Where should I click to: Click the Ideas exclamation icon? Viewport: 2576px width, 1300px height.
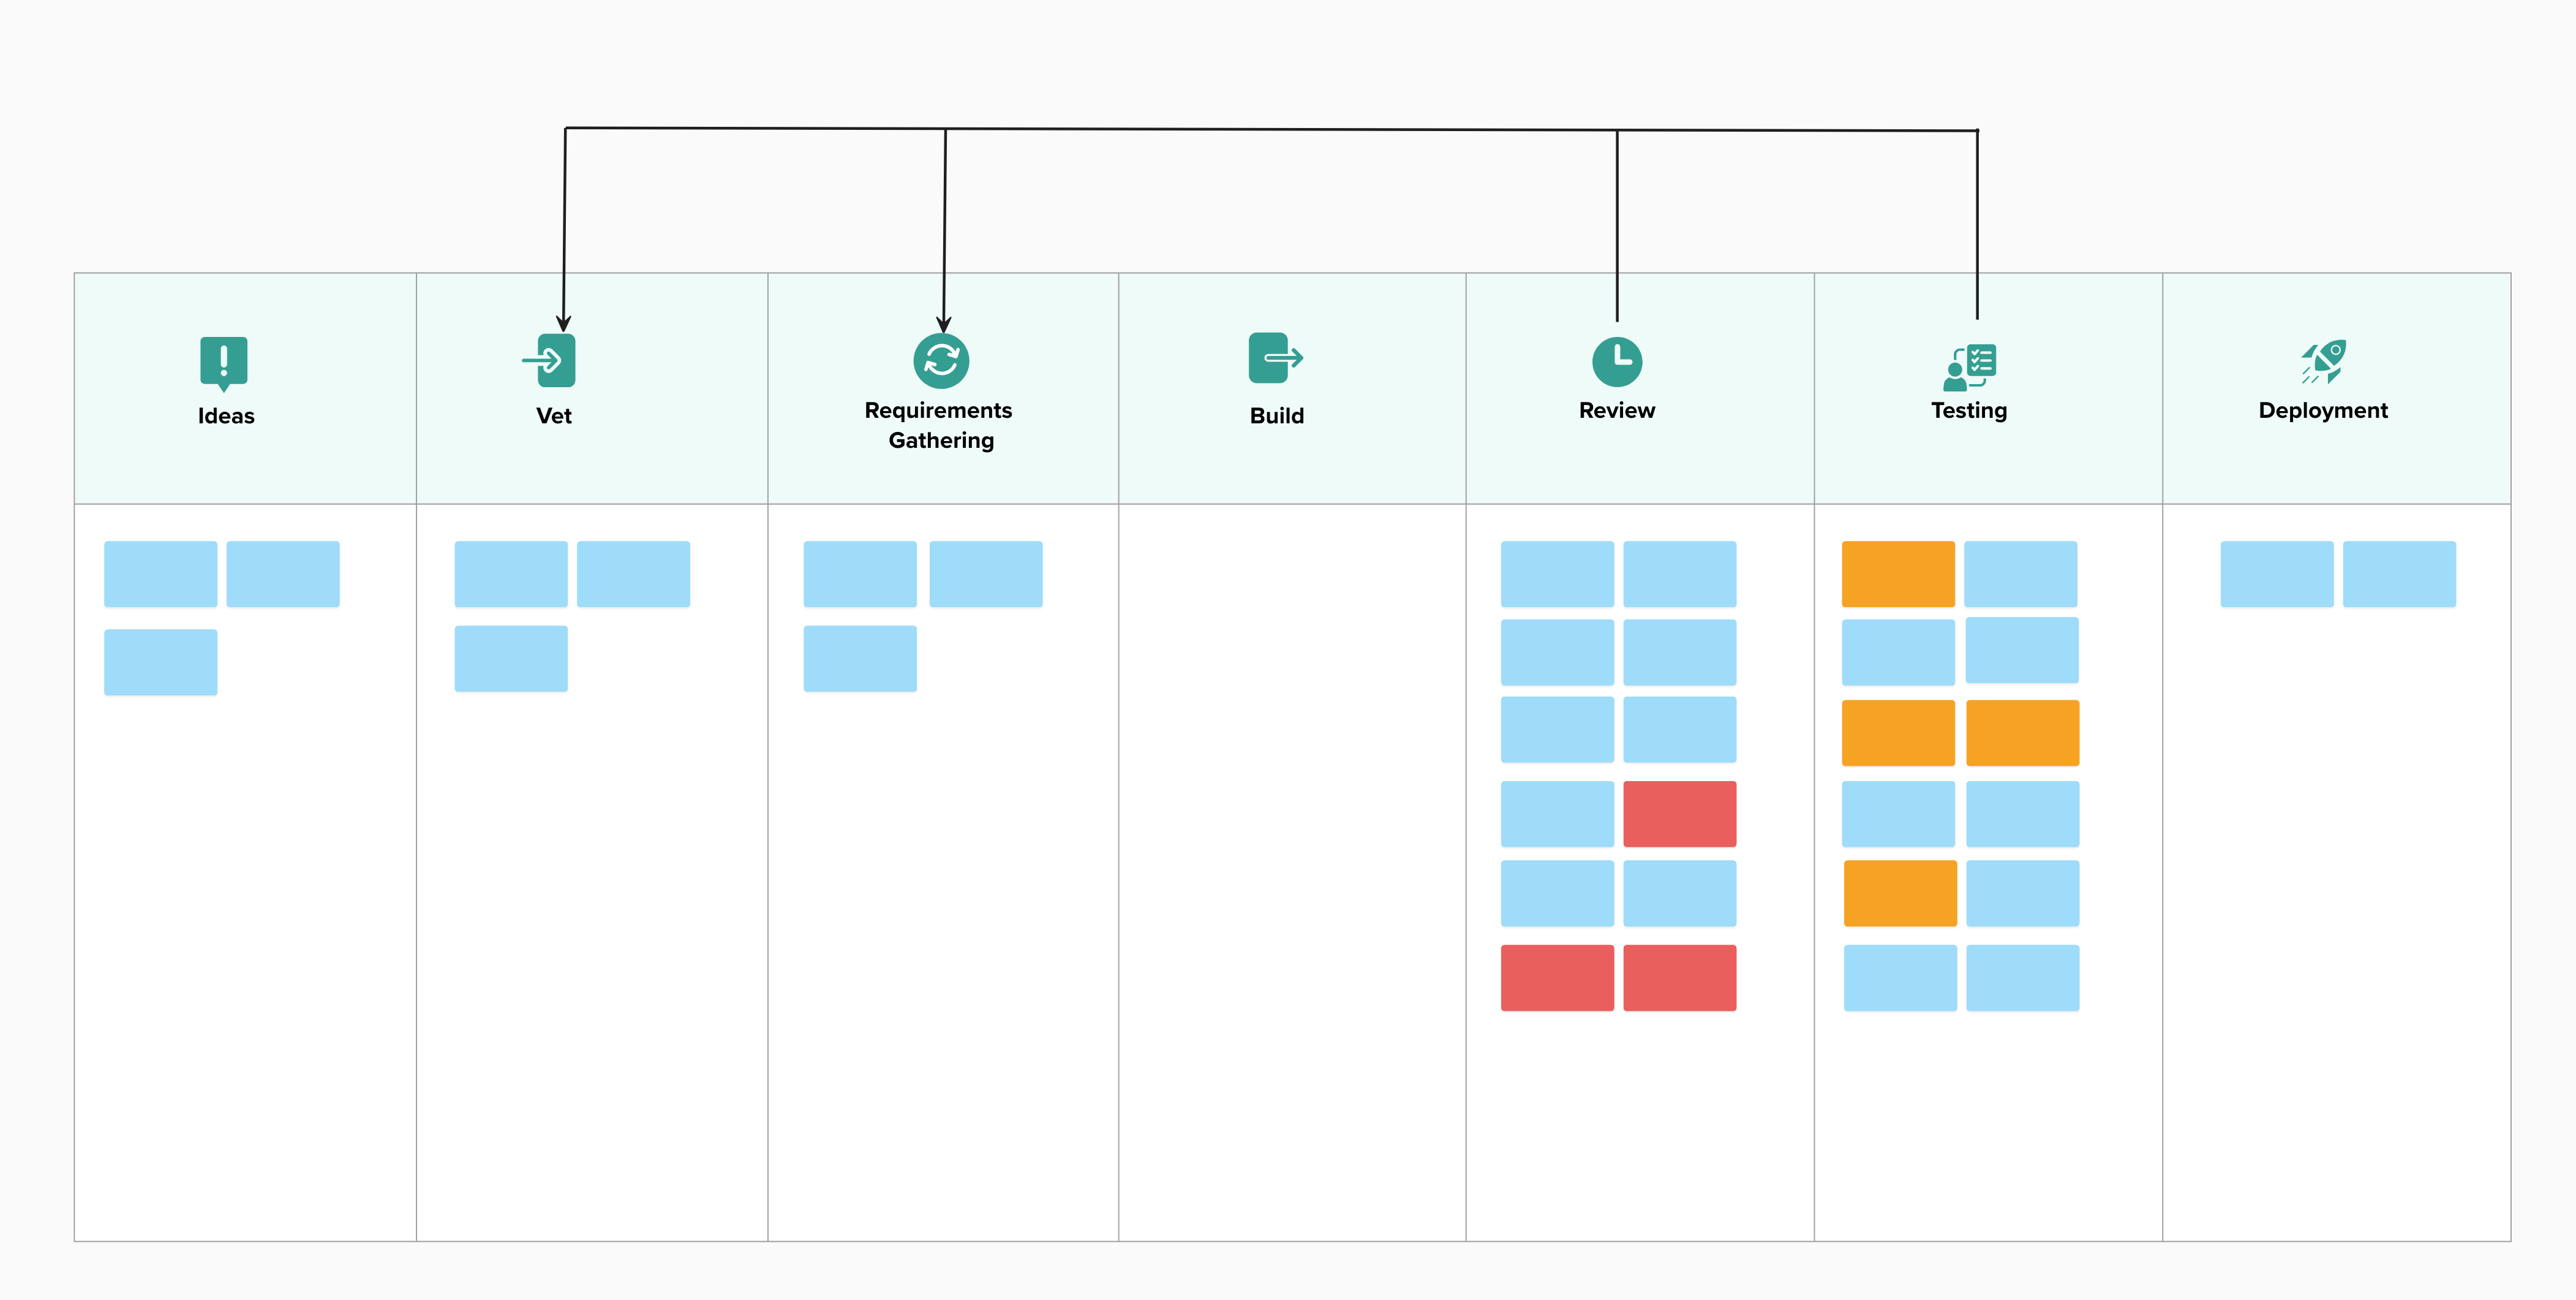click(x=224, y=363)
